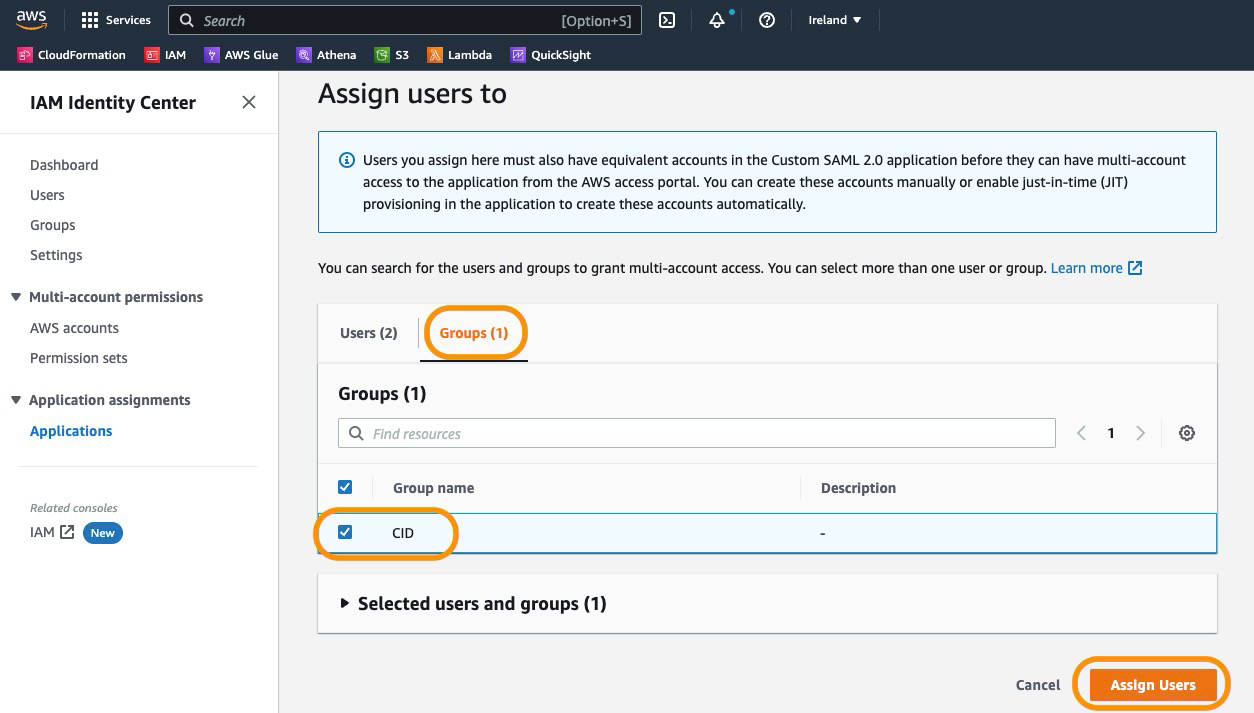
Task: Open the S3 shortcut
Action: tap(392, 55)
